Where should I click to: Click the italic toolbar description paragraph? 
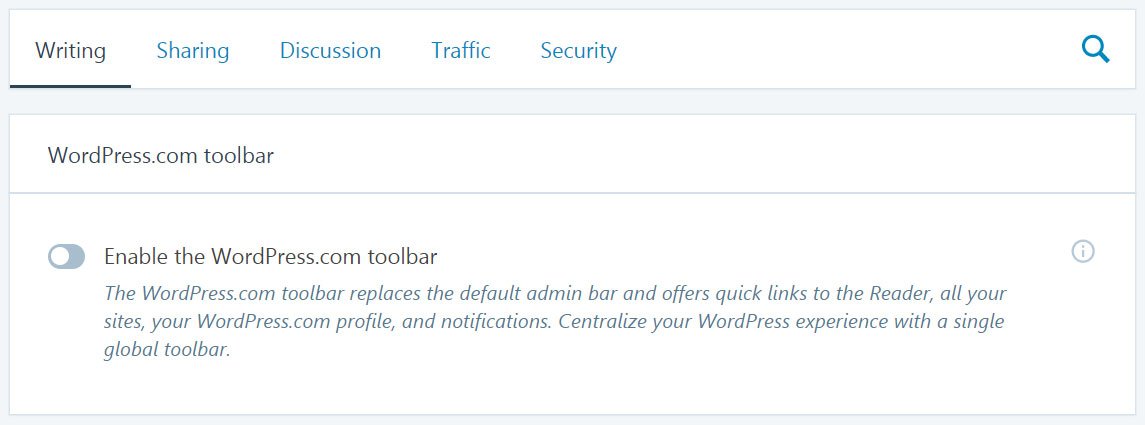[556, 322]
